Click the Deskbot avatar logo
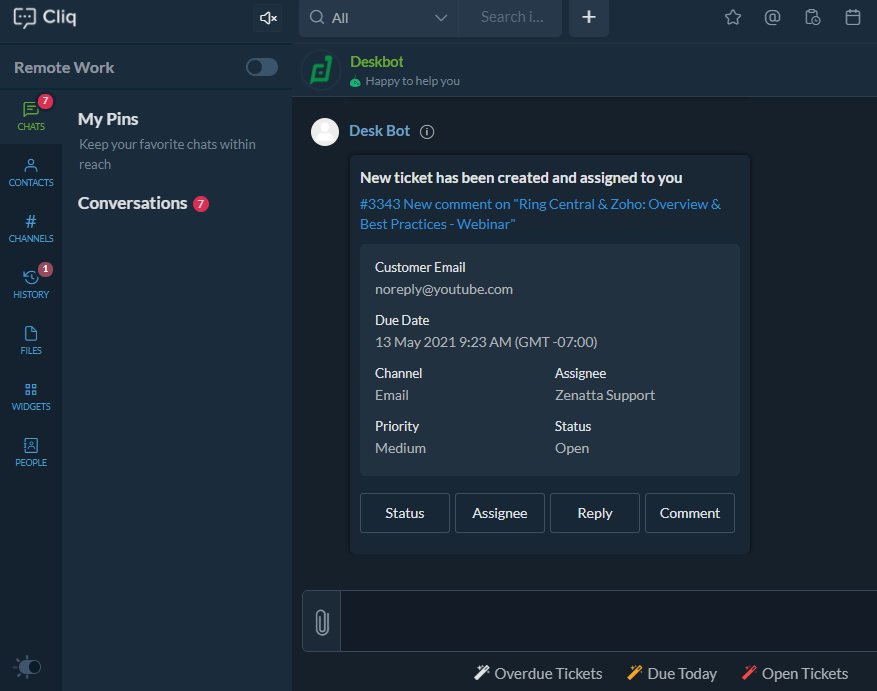The width and height of the screenshot is (877, 691). coord(321,70)
